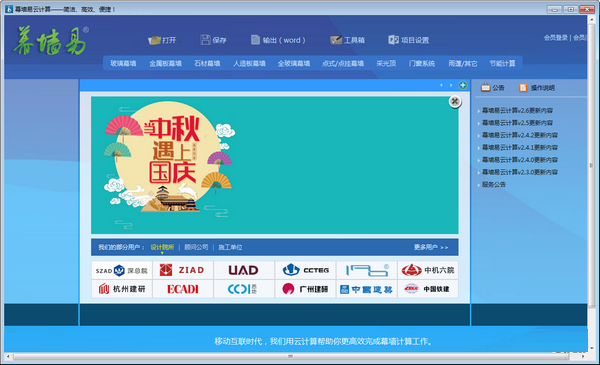Click the ECADI logo tile
The width and height of the screenshot is (600, 365).
pyautogui.click(x=183, y=289)
